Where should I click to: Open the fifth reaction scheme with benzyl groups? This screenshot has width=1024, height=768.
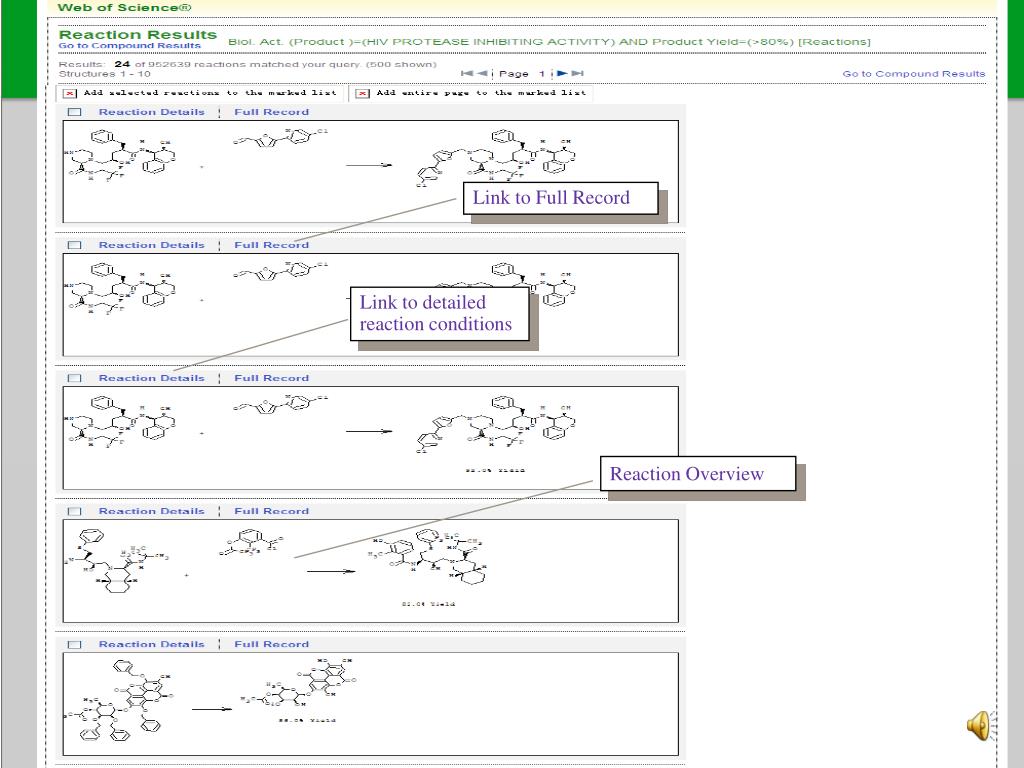(x=370, y=704)
